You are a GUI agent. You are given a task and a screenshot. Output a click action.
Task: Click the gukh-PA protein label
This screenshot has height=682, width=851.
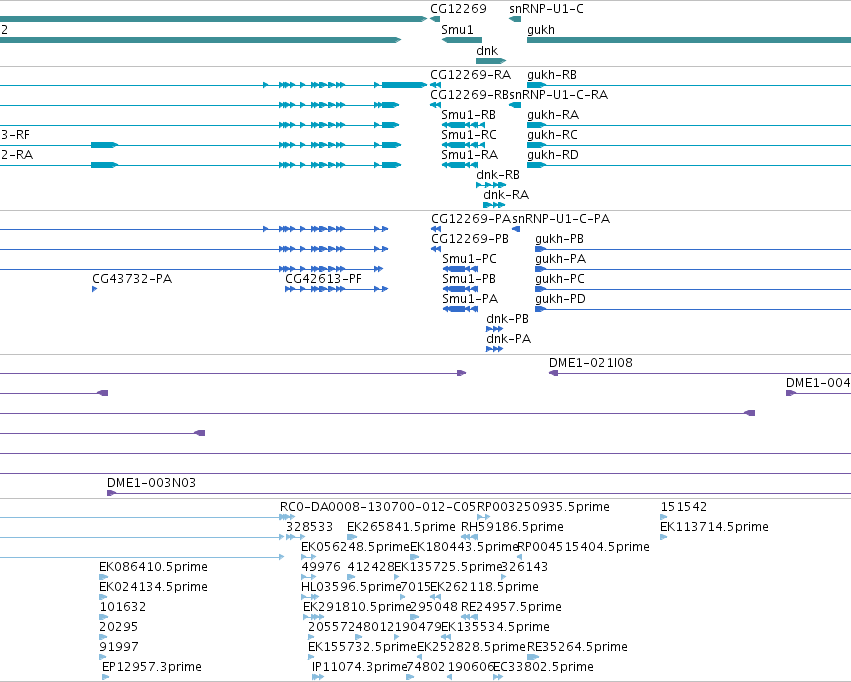click(x=560, y=259)
